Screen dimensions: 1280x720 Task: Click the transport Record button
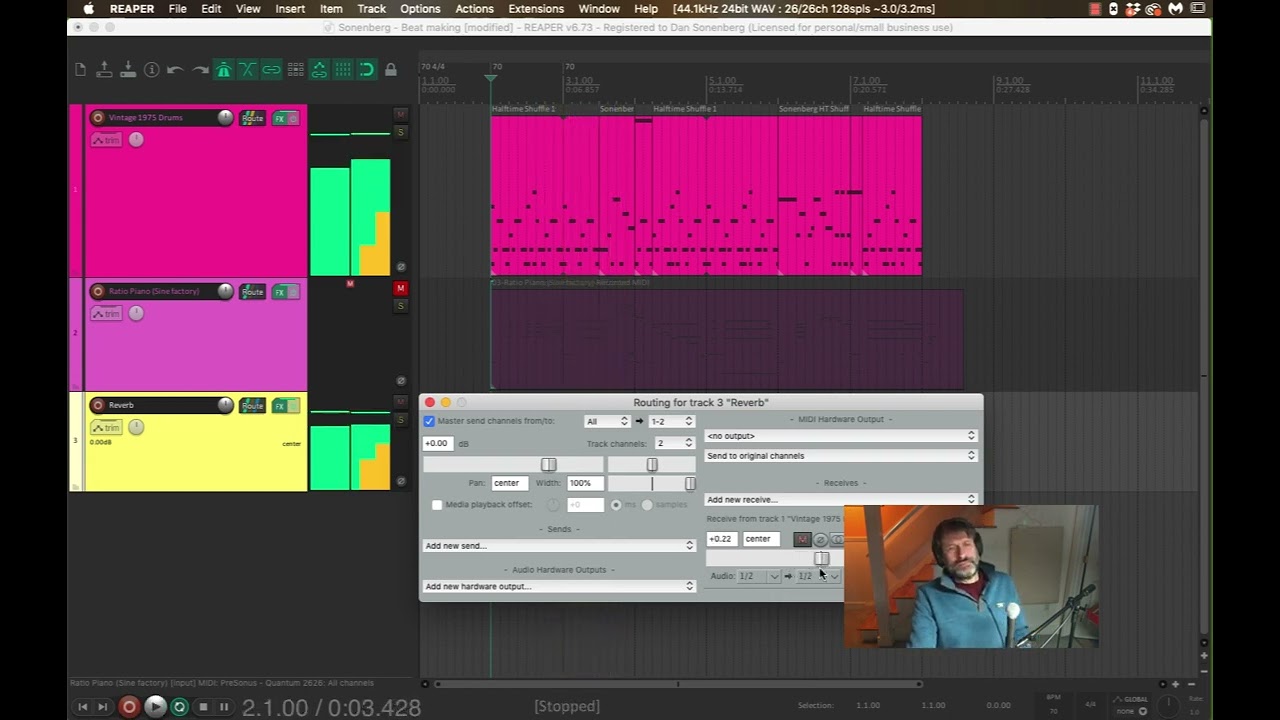coord(129,707)
